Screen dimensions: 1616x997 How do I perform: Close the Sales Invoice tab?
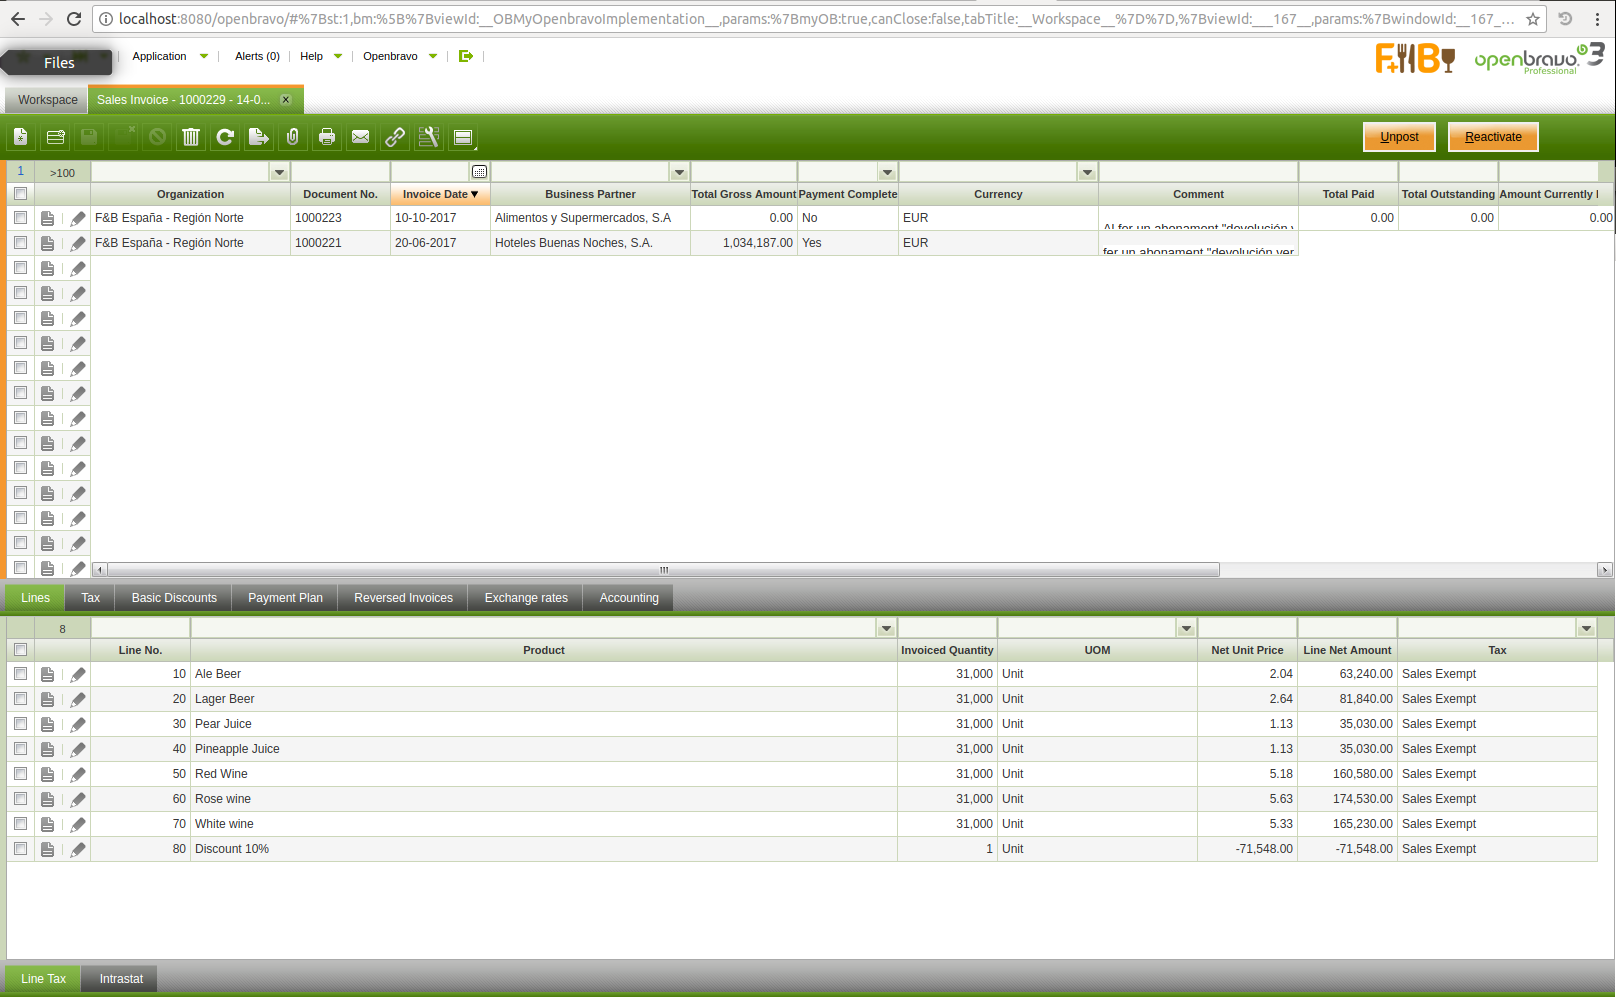tap(286, 100)
